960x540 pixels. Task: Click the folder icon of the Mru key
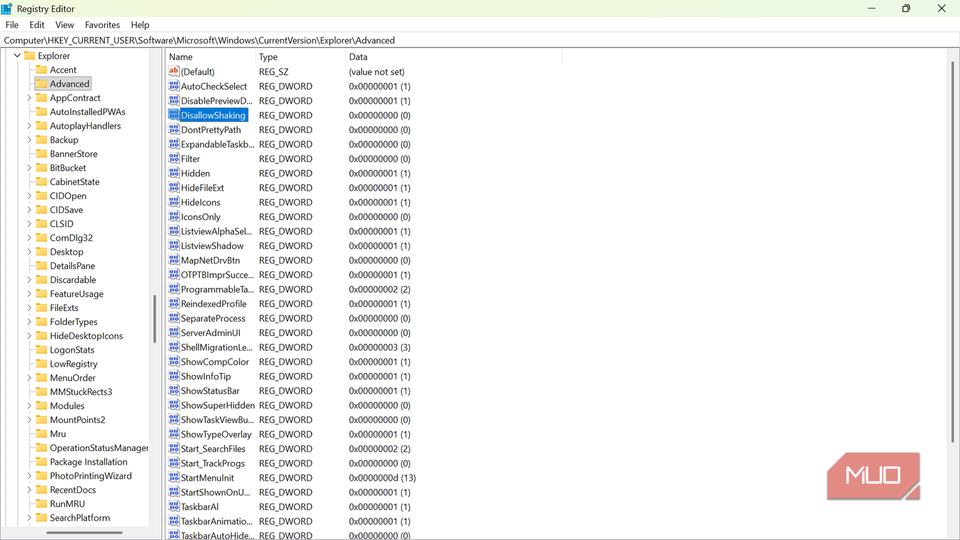42,433
